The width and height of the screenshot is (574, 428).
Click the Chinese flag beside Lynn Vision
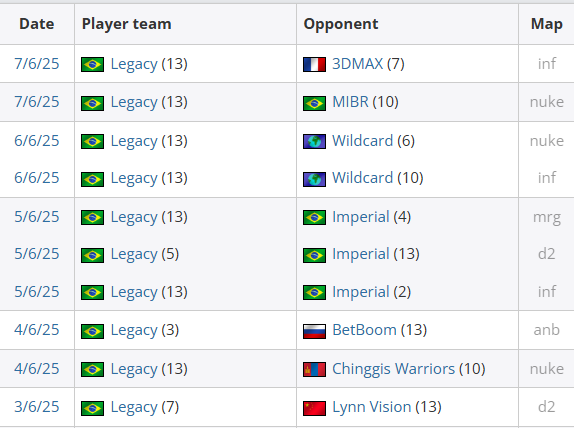click(x=314, y=408)
